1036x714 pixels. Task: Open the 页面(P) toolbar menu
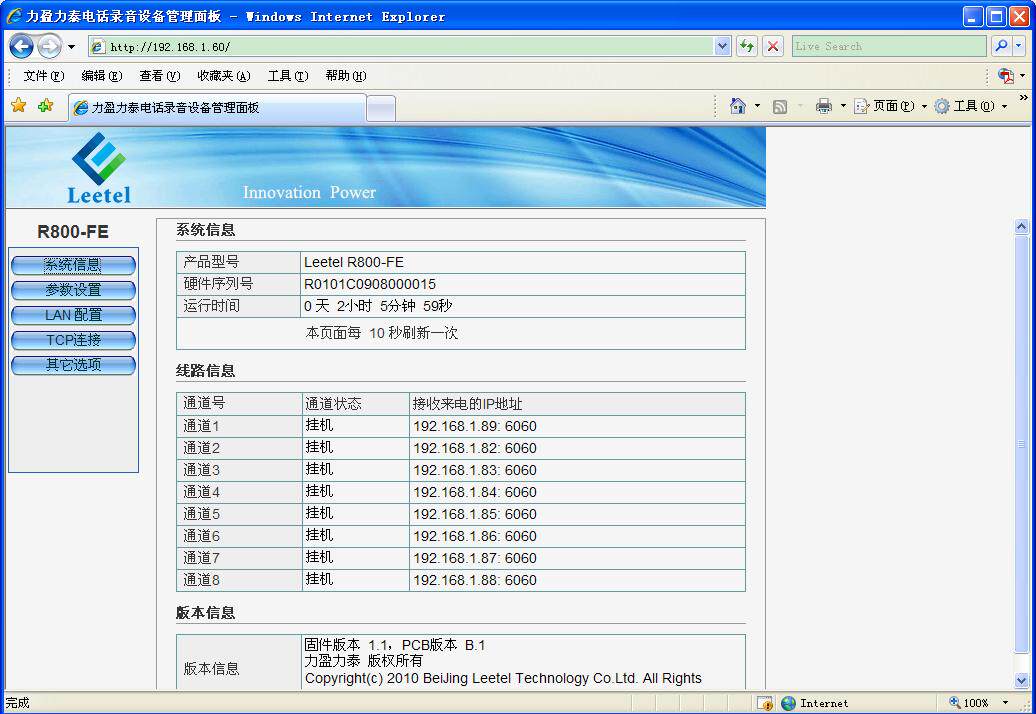890,106
